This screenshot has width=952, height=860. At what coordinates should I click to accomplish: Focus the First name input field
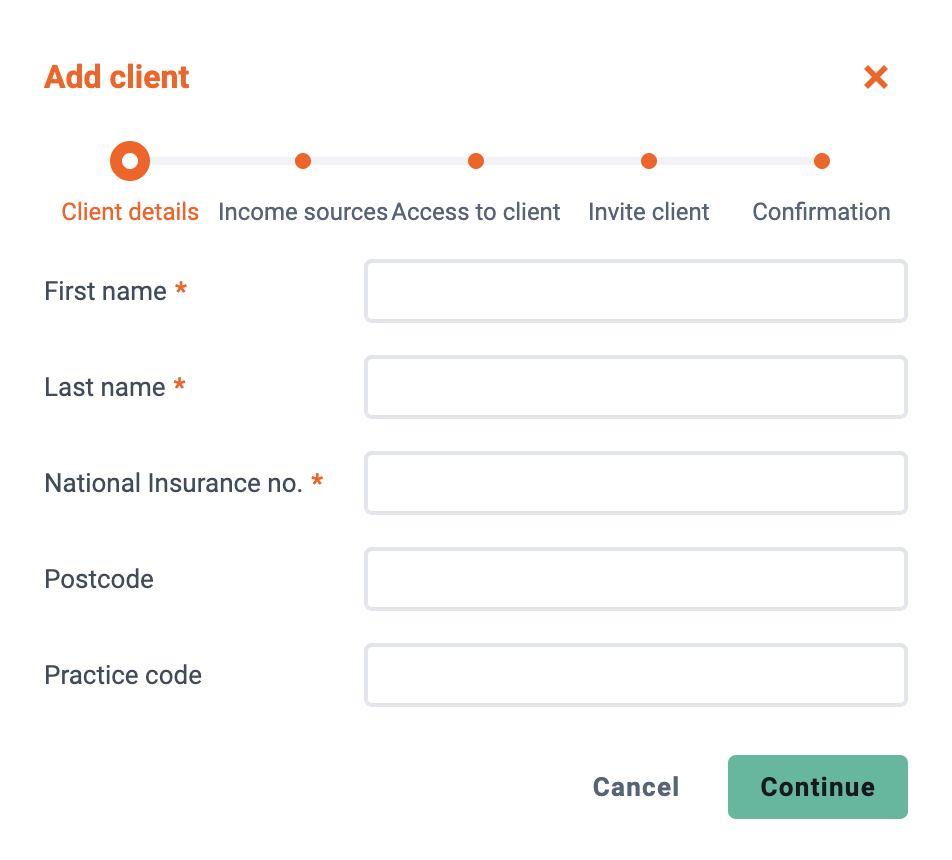[x=636, y=291]
